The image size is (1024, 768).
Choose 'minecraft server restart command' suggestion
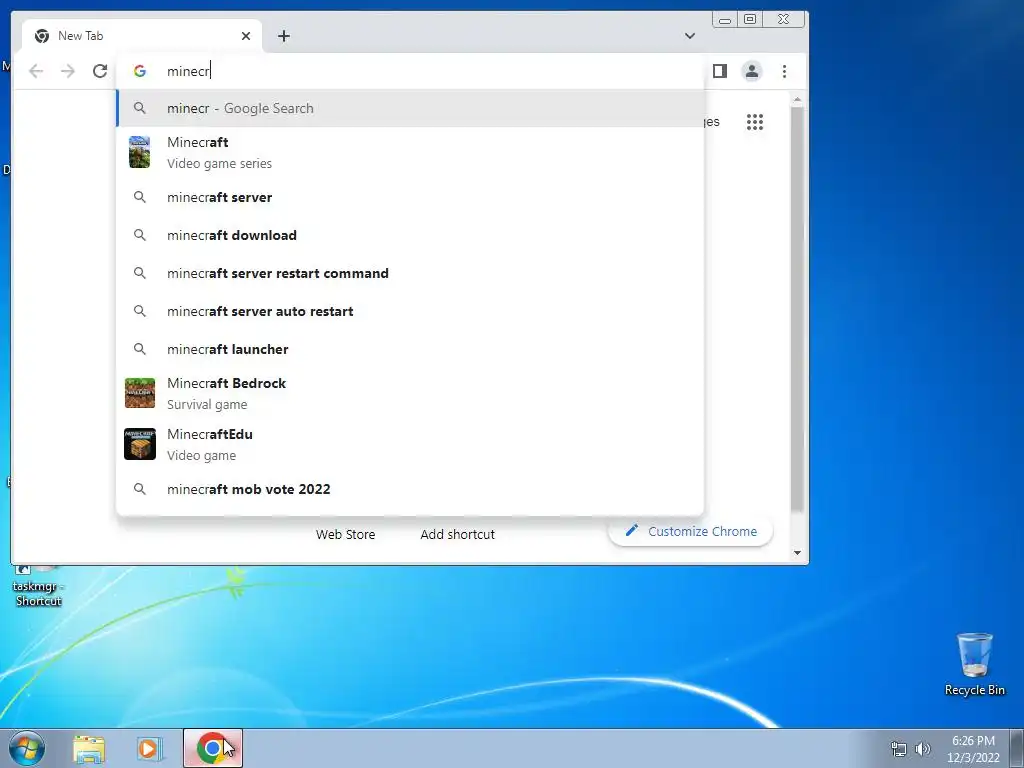coord(410,273)
